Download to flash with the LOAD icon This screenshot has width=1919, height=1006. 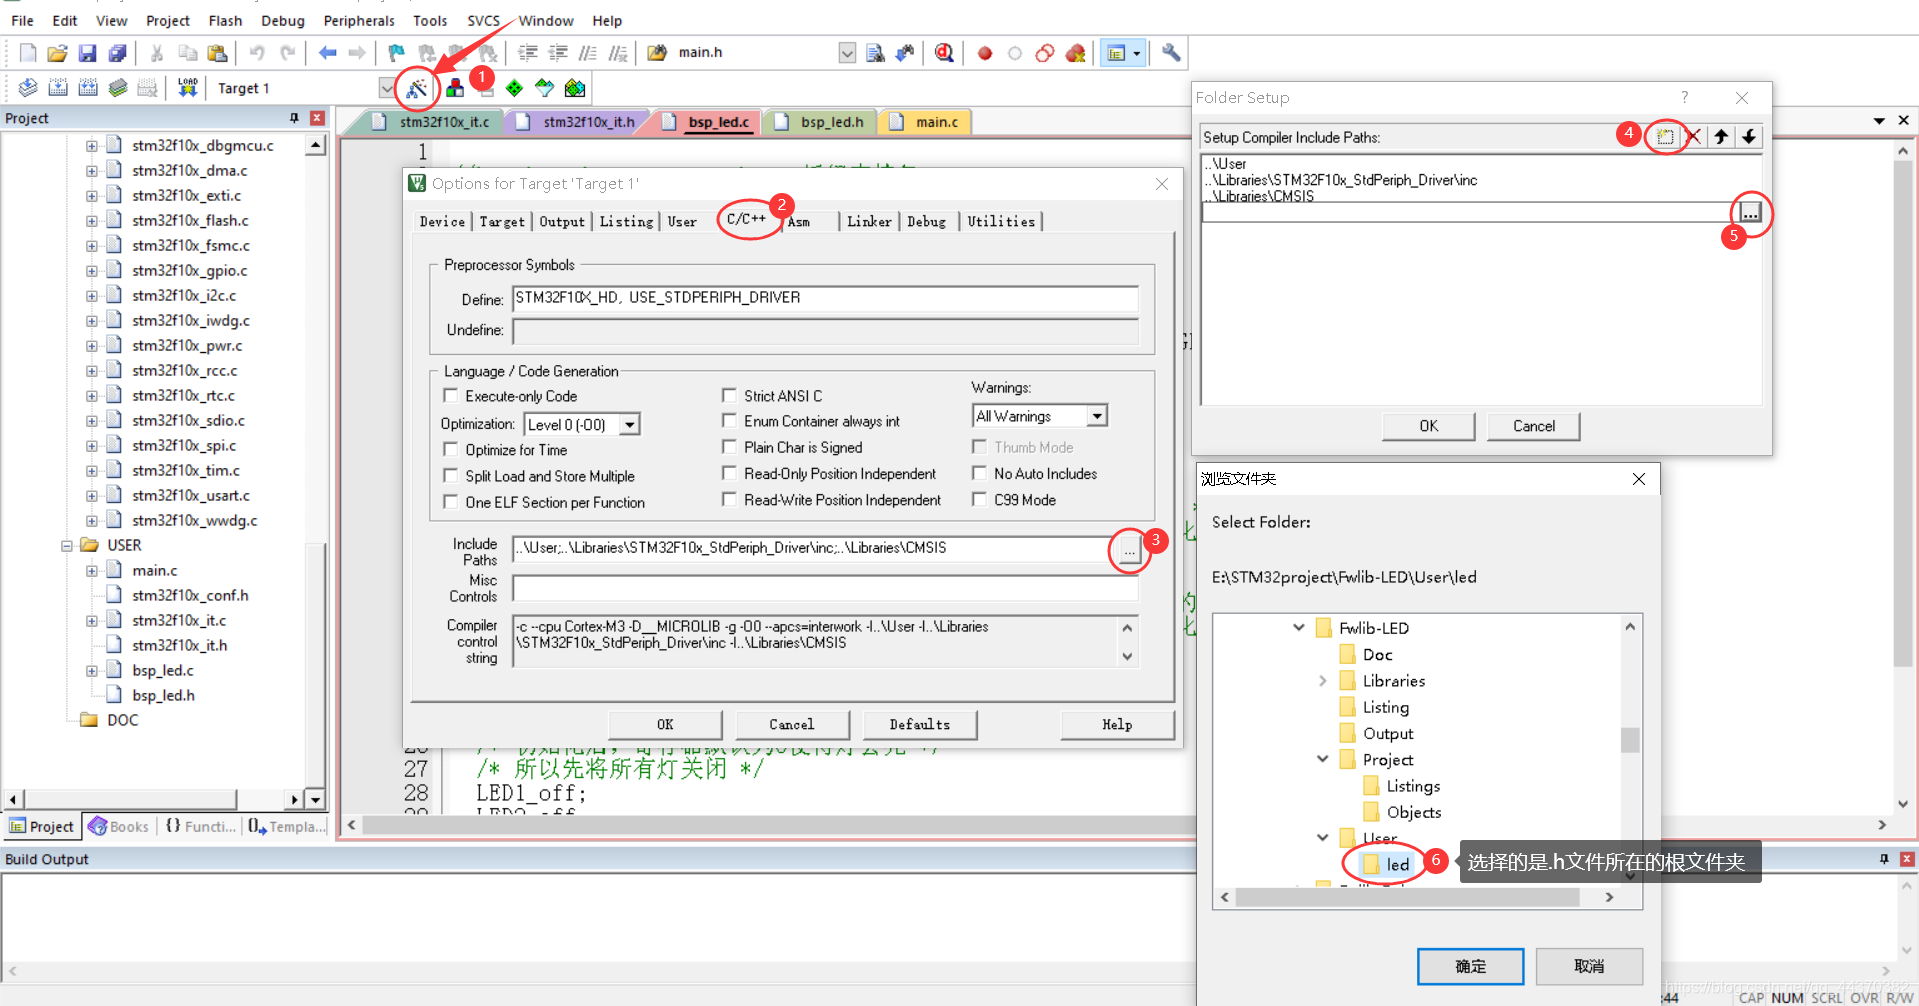click(x=187, y=88)
